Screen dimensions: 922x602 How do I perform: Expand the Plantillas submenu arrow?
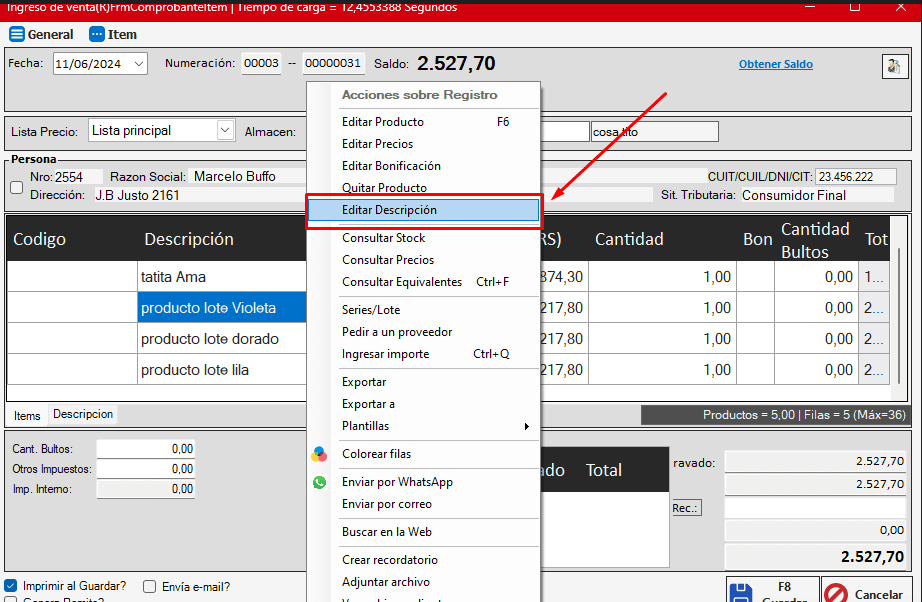[x=527, y=426]
